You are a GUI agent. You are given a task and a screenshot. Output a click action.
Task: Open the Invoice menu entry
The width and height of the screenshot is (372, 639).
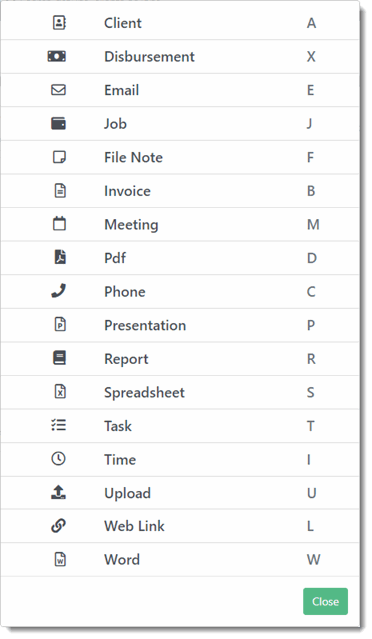coord(180,191)
